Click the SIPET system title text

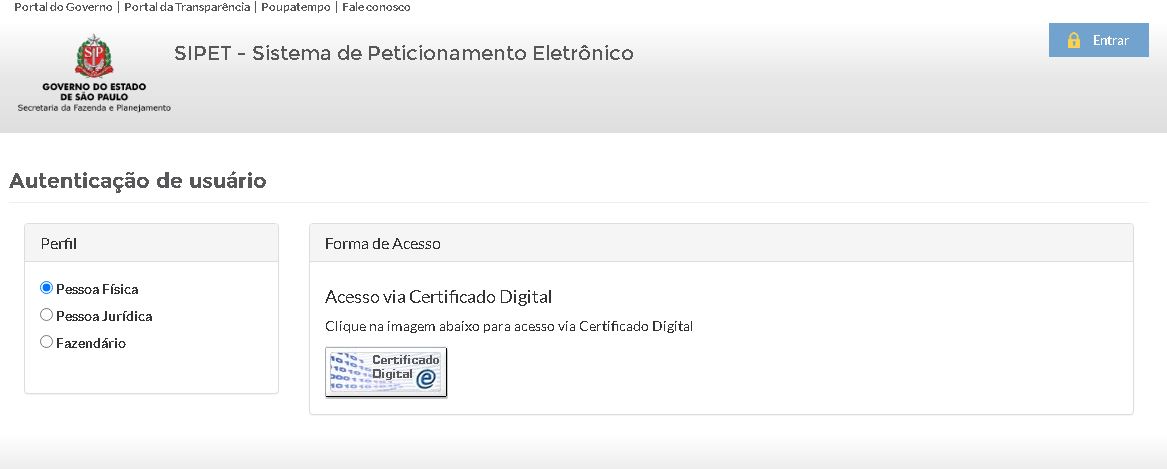[403, 54]
